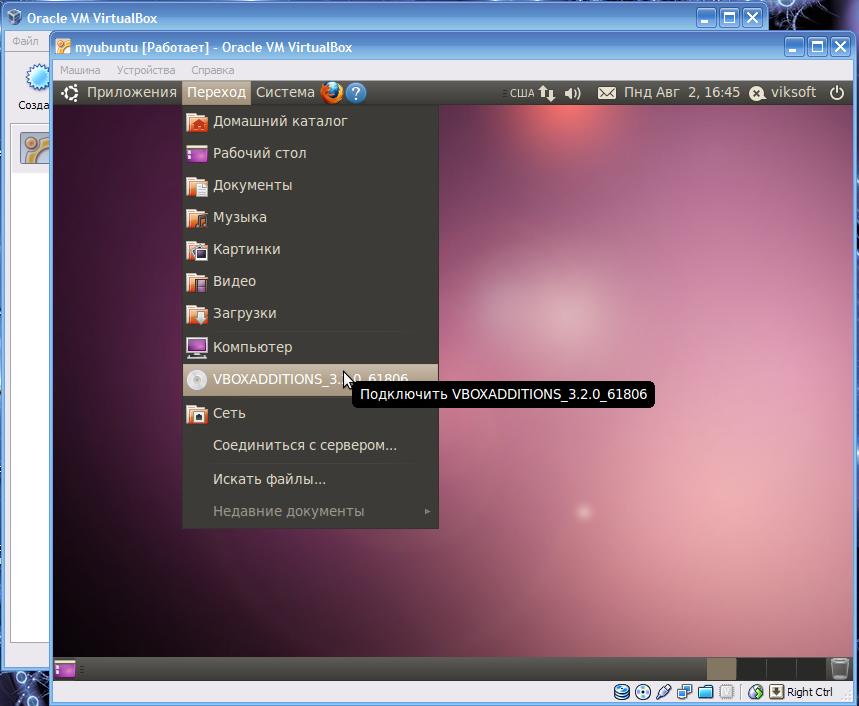
Task: Switch to the third workspace in switcher
Action: (x=781, y=669)
